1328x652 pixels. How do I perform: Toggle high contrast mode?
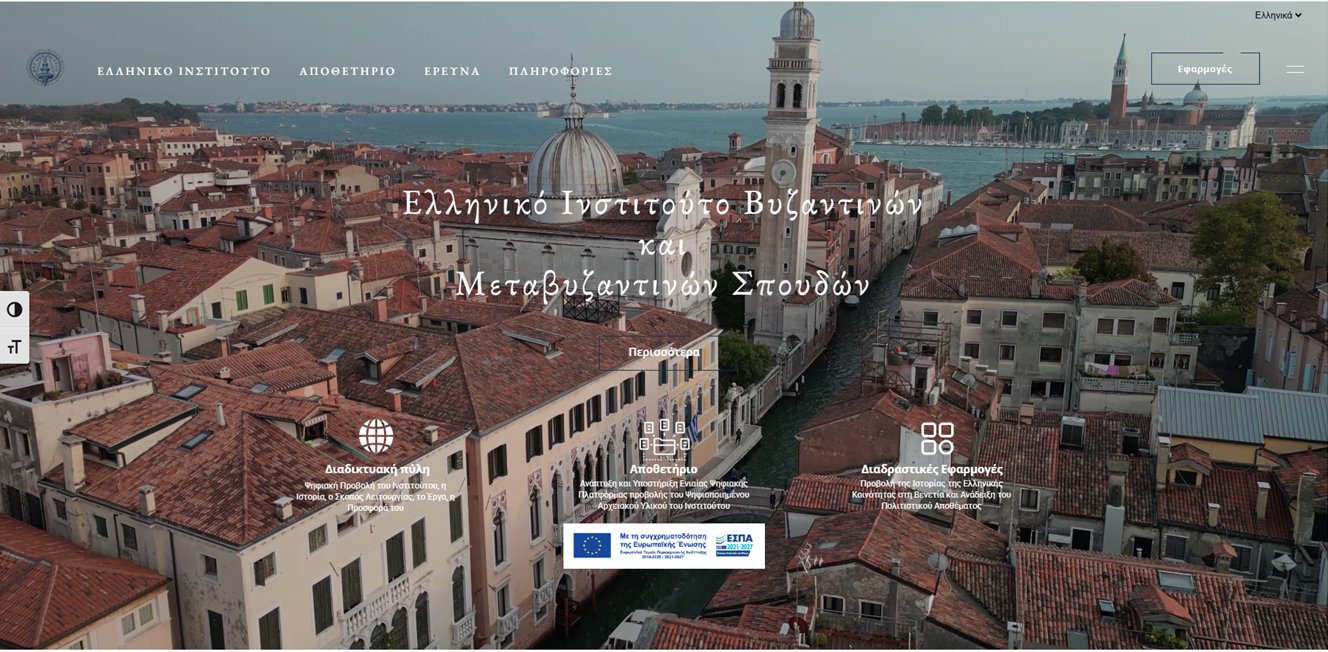[14, 309]
